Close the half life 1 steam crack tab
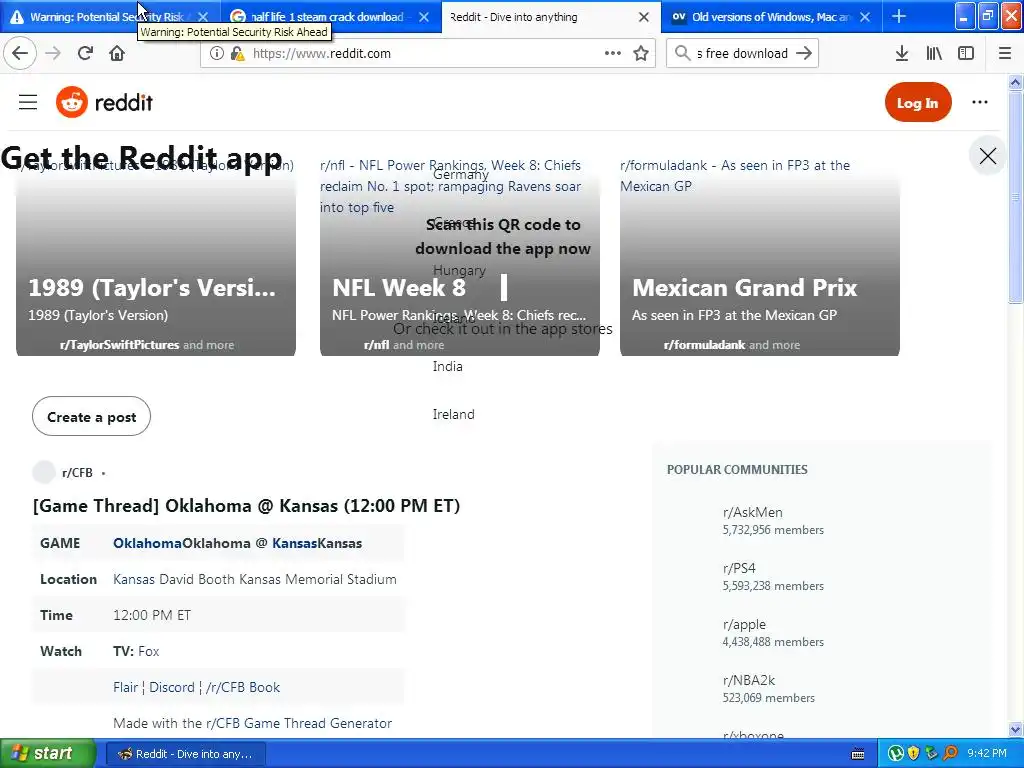1024x768 pixels. pos(424,17)
